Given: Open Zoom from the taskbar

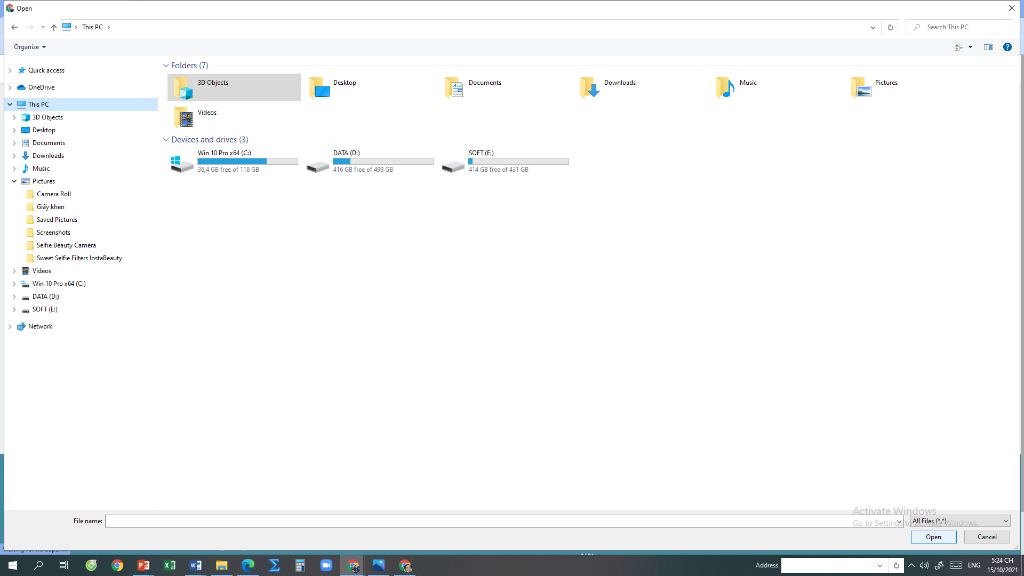Looking at the screenshot, I should 326,566.
